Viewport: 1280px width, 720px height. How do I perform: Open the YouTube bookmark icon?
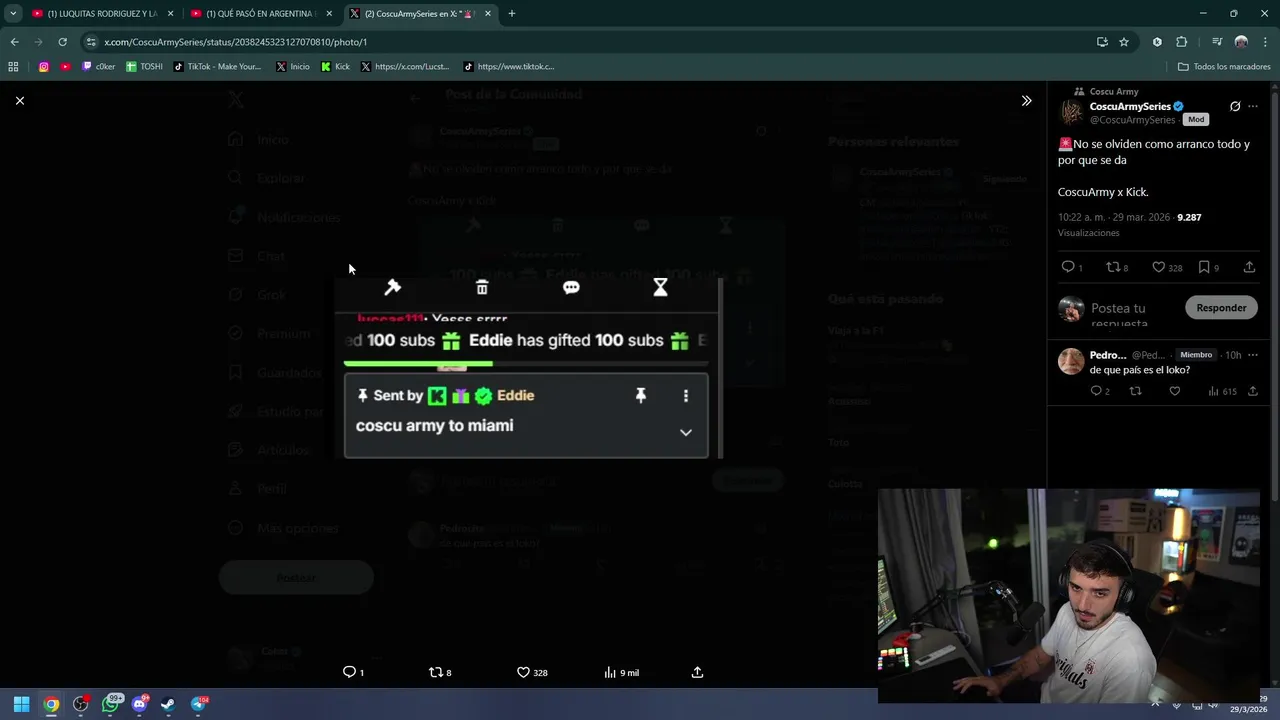[x=66, y=67]
